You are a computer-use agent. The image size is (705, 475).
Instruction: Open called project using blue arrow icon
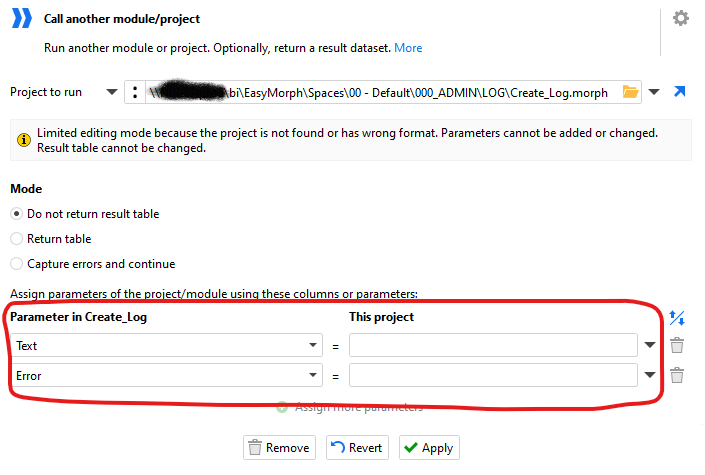(x=679, y=92)
